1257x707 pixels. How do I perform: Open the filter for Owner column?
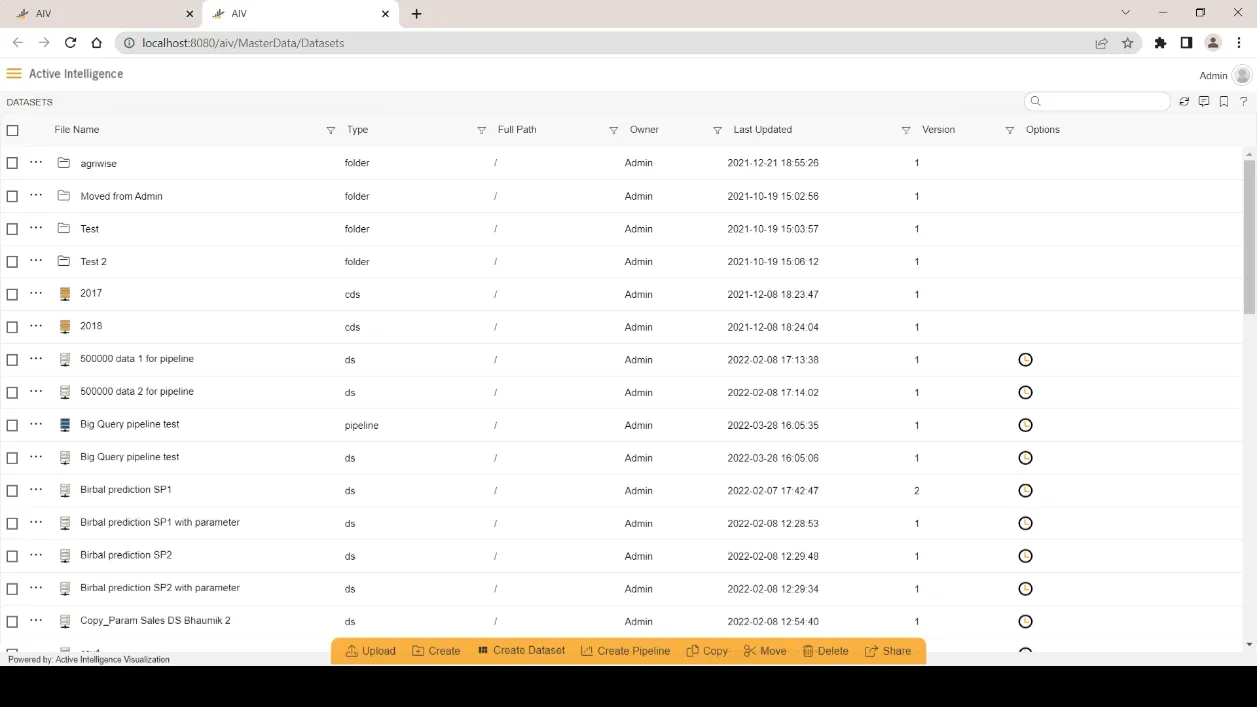717,131
